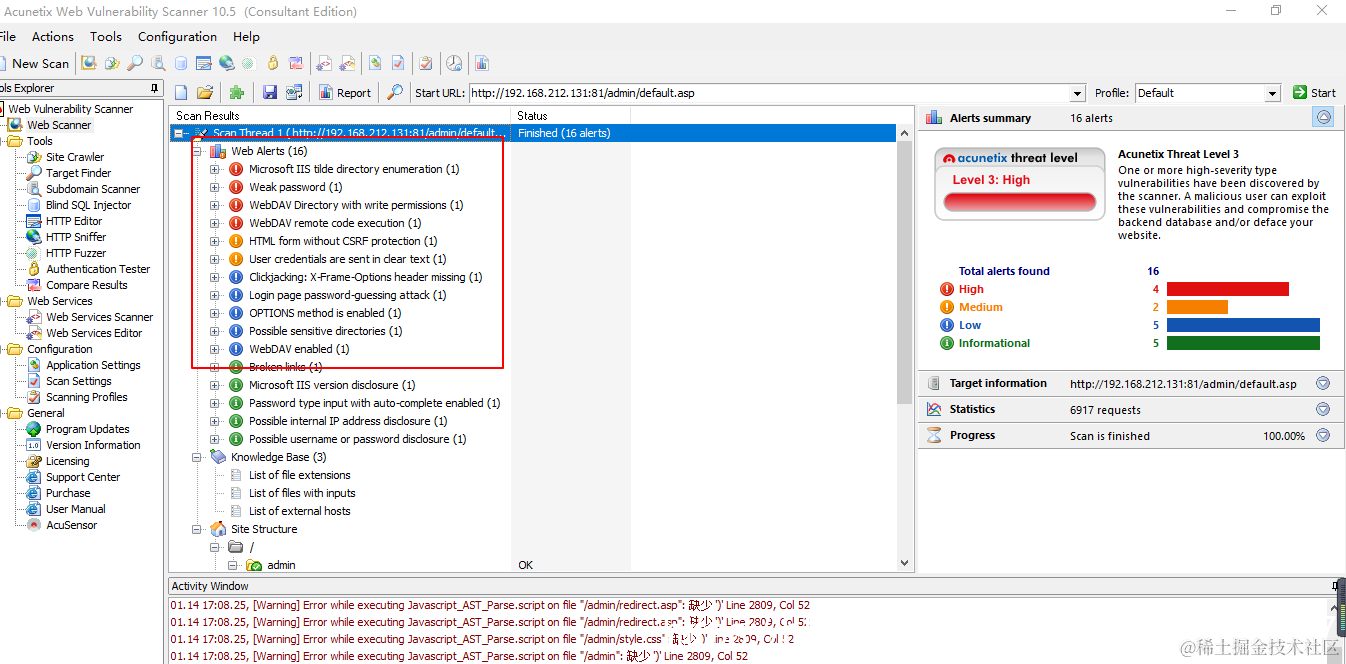Click the open folder icon in scan toolbar
The image size is (1346, 664).
(x=205, y=92)
